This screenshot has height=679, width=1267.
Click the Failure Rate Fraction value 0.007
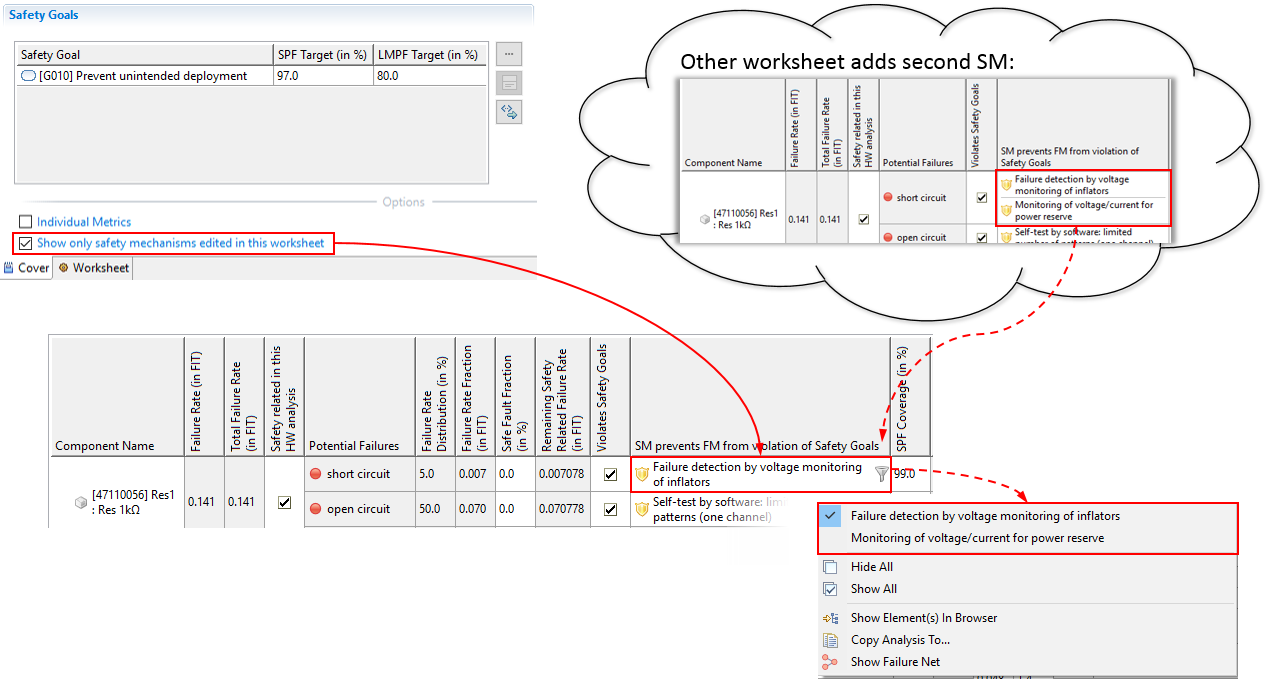pos(474,474)
